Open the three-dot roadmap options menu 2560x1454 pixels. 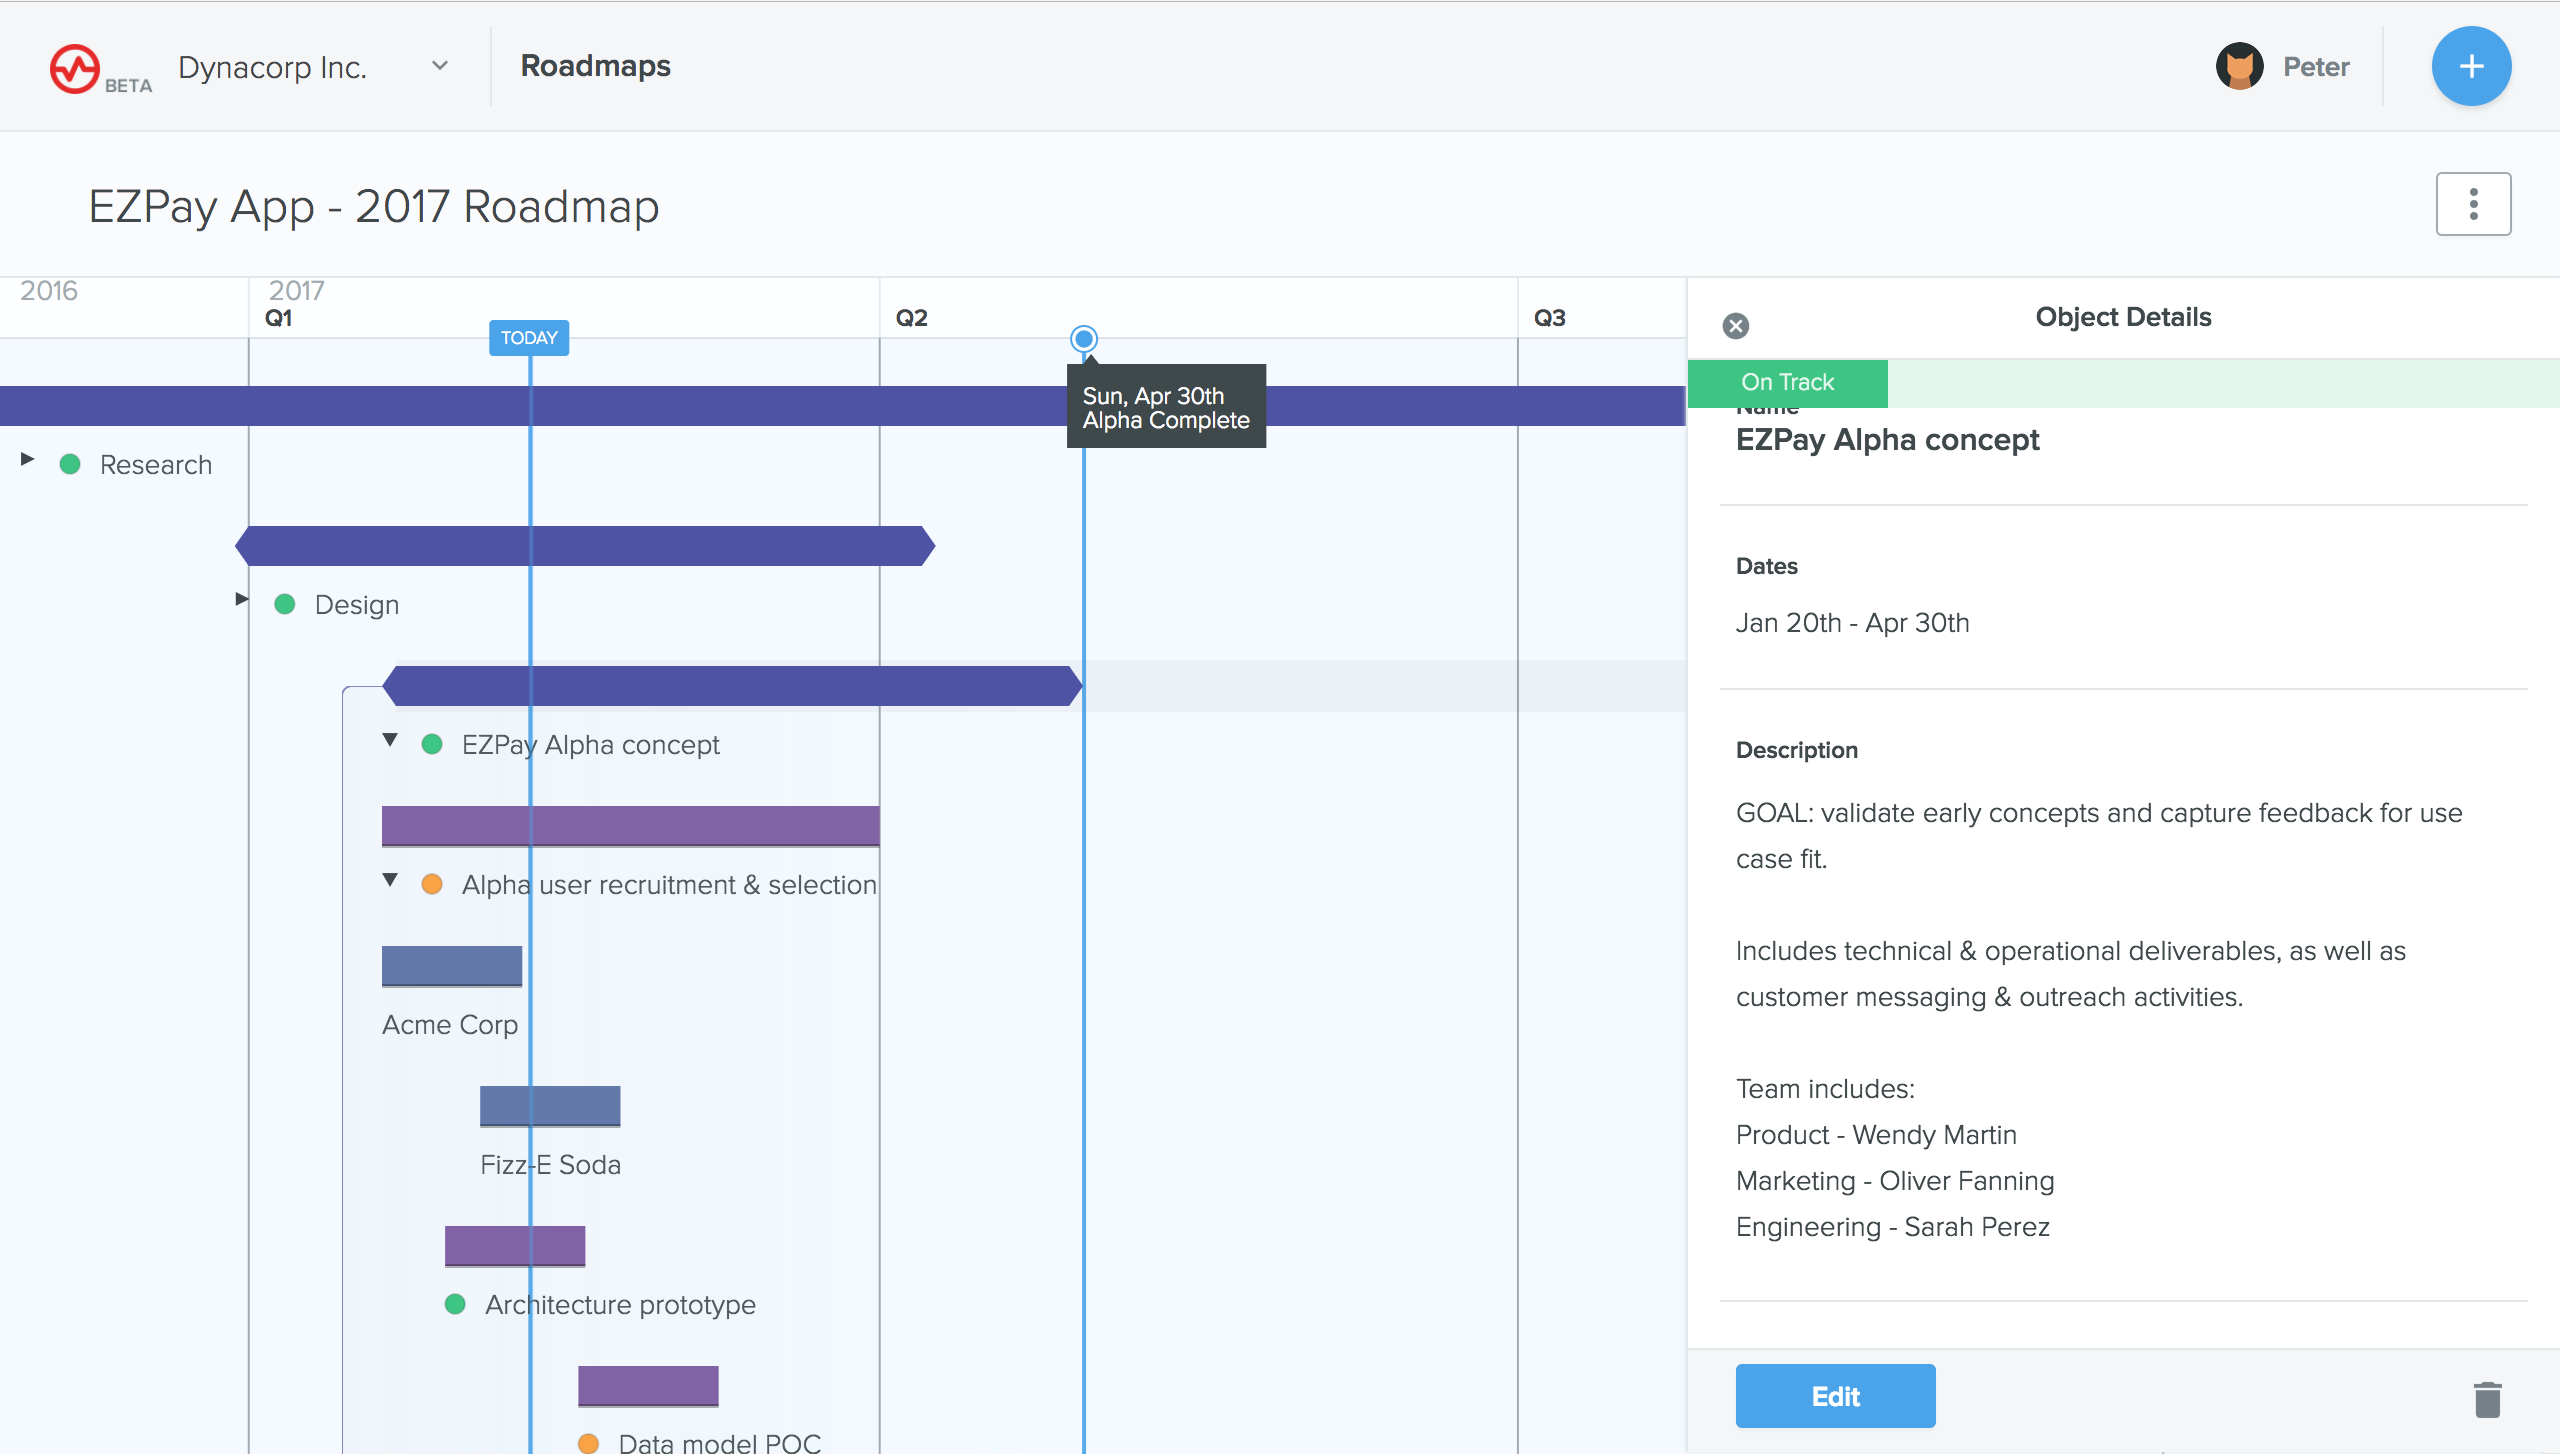tap(2472, 204)
